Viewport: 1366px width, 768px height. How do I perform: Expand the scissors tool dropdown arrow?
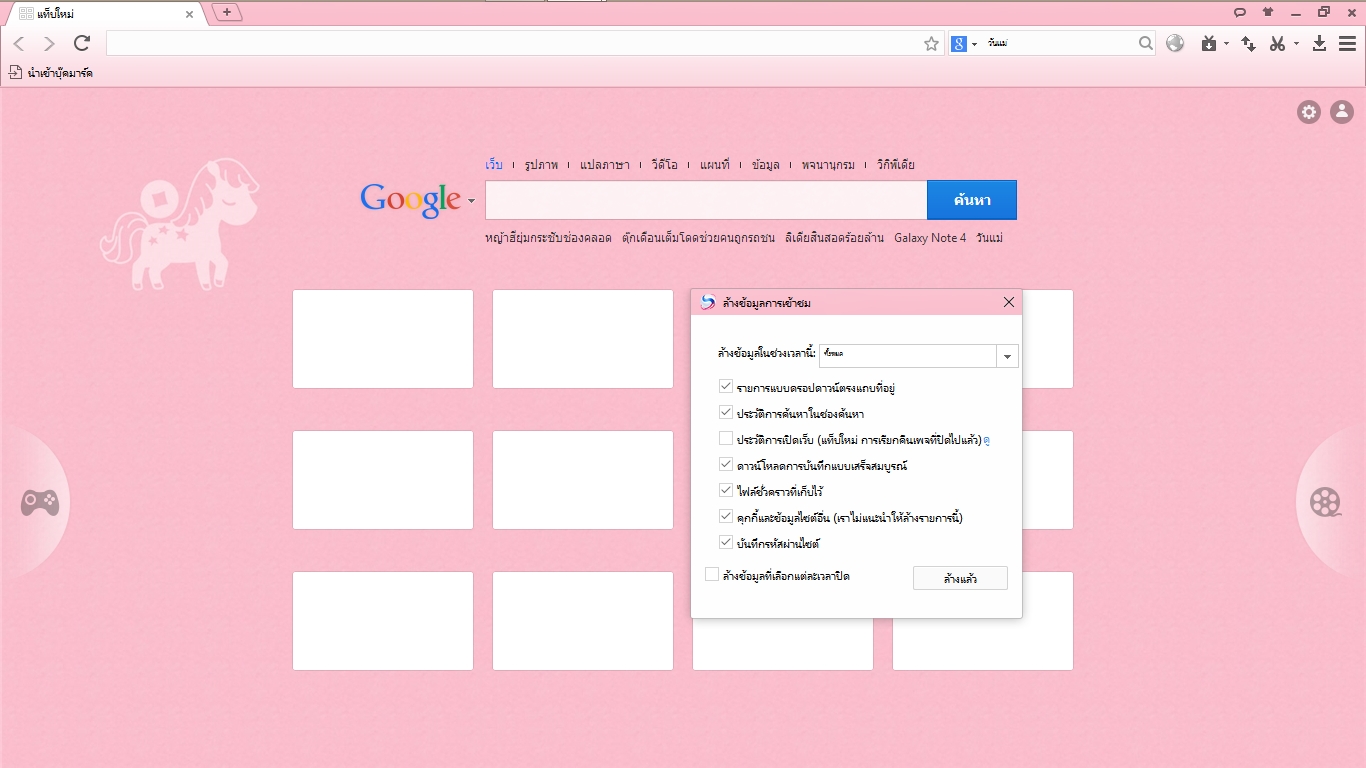click(x=1296, y=44)
